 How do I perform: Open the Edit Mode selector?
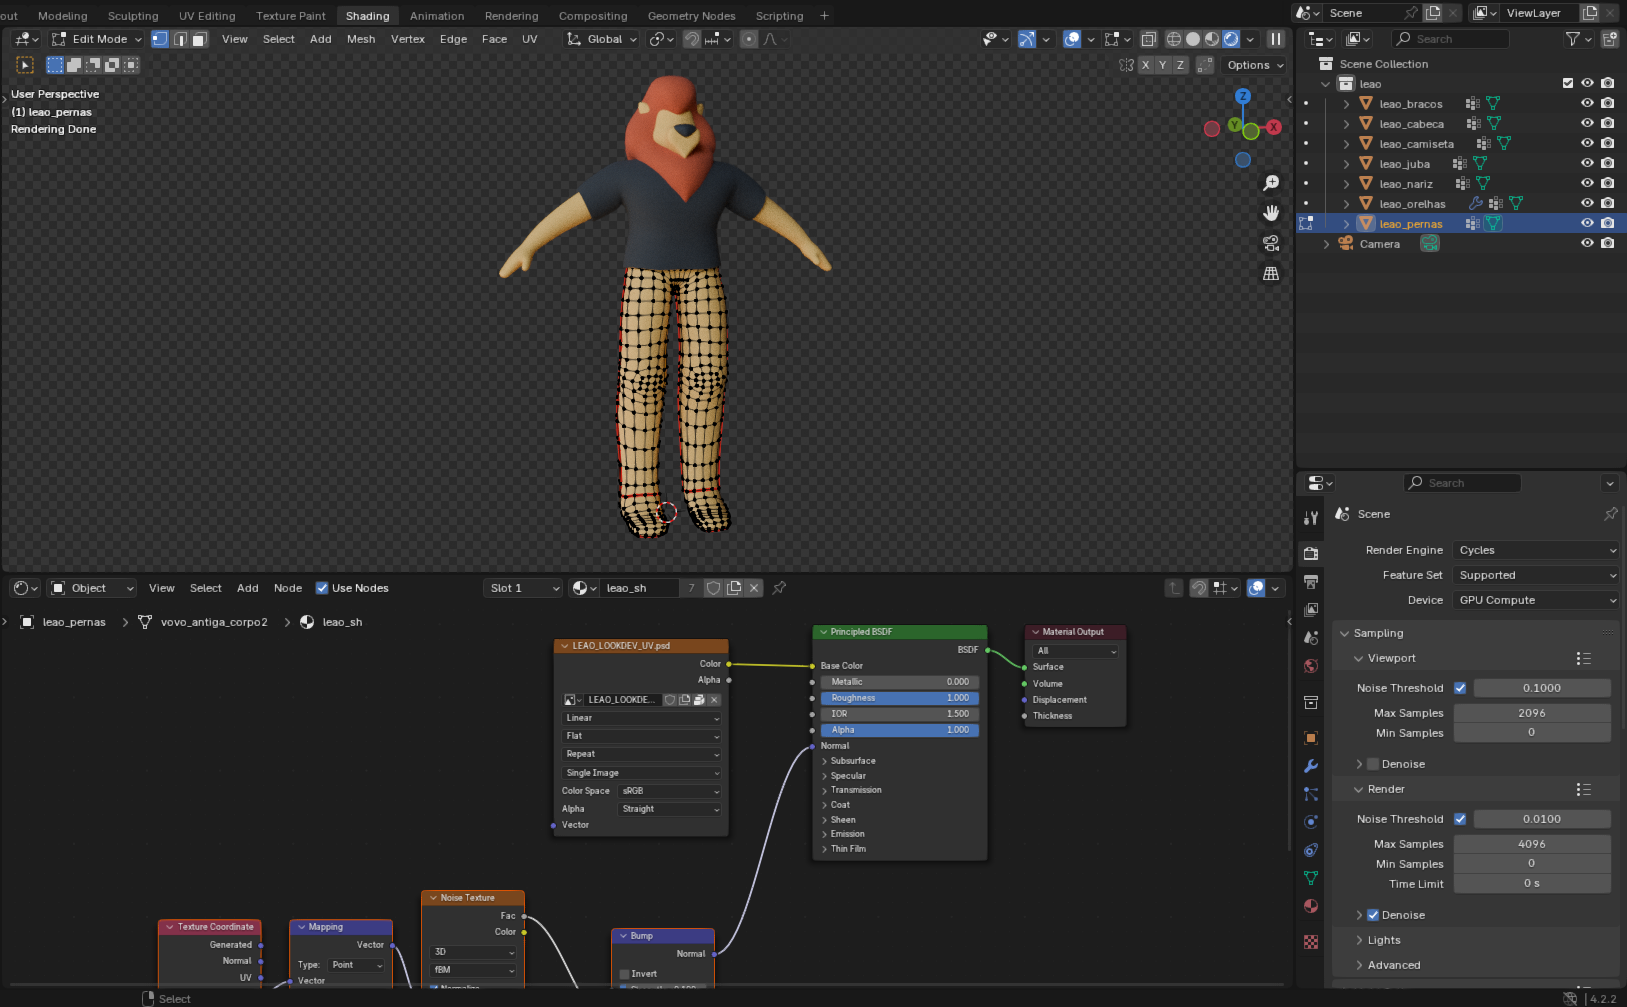(x=97, y=39)
